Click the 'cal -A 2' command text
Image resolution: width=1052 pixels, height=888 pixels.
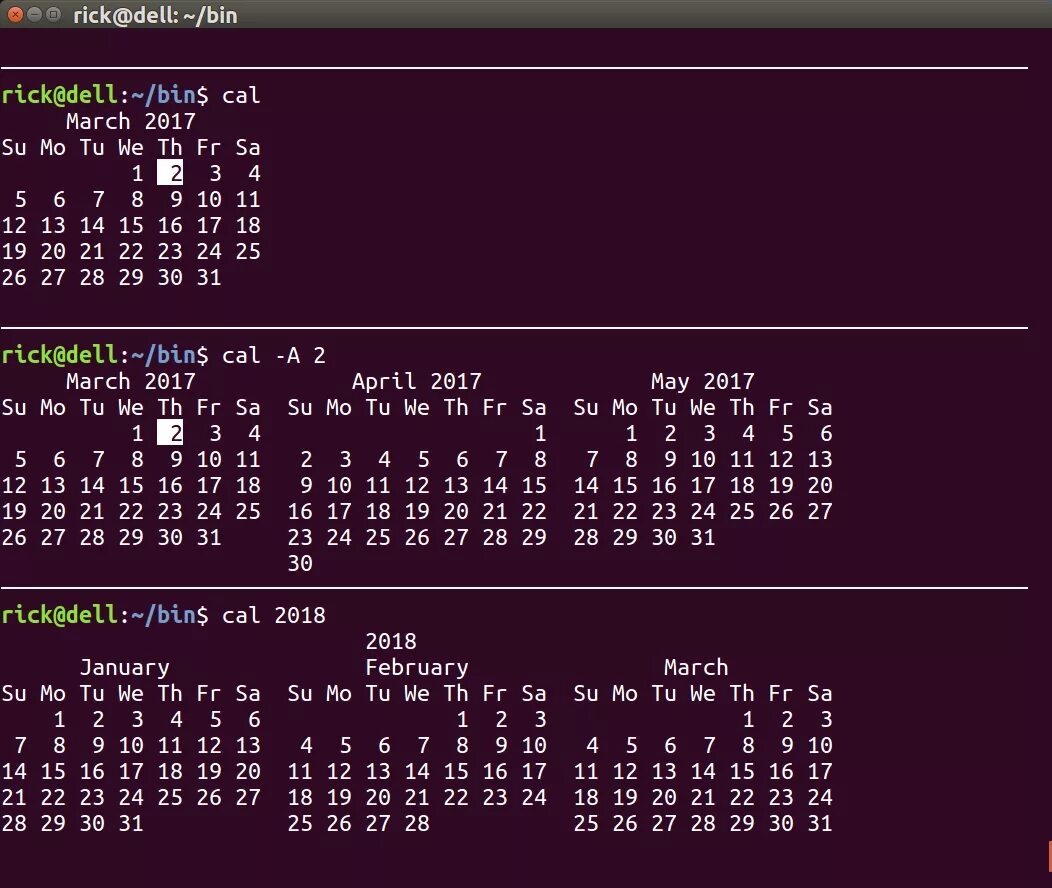[x=274, y=355]
